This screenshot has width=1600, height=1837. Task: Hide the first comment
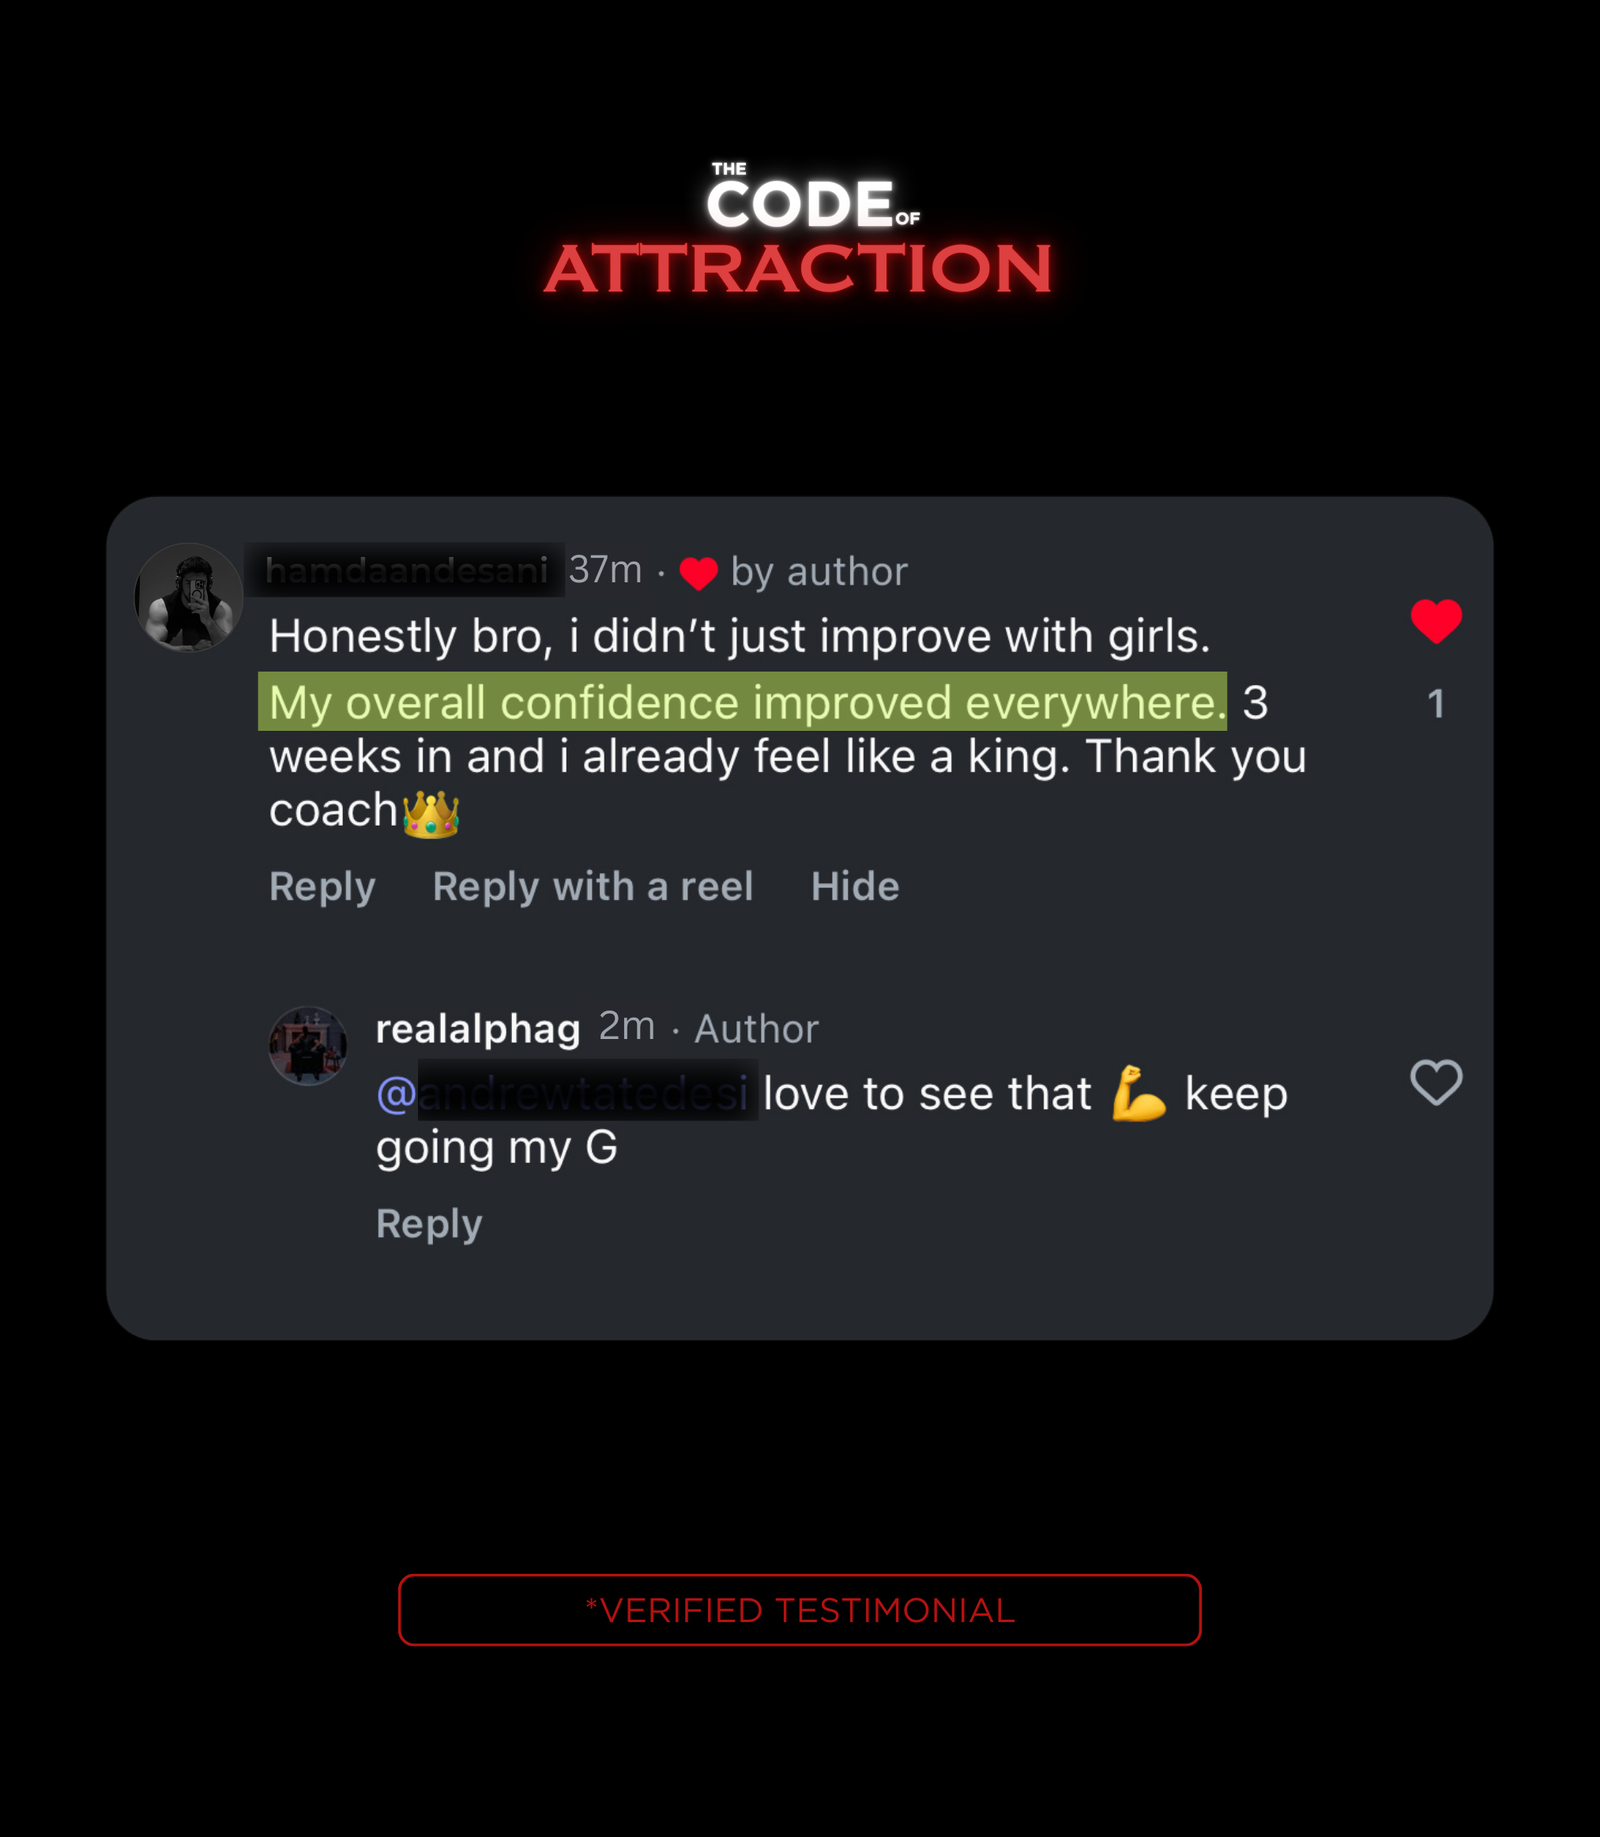click(855, 886)
